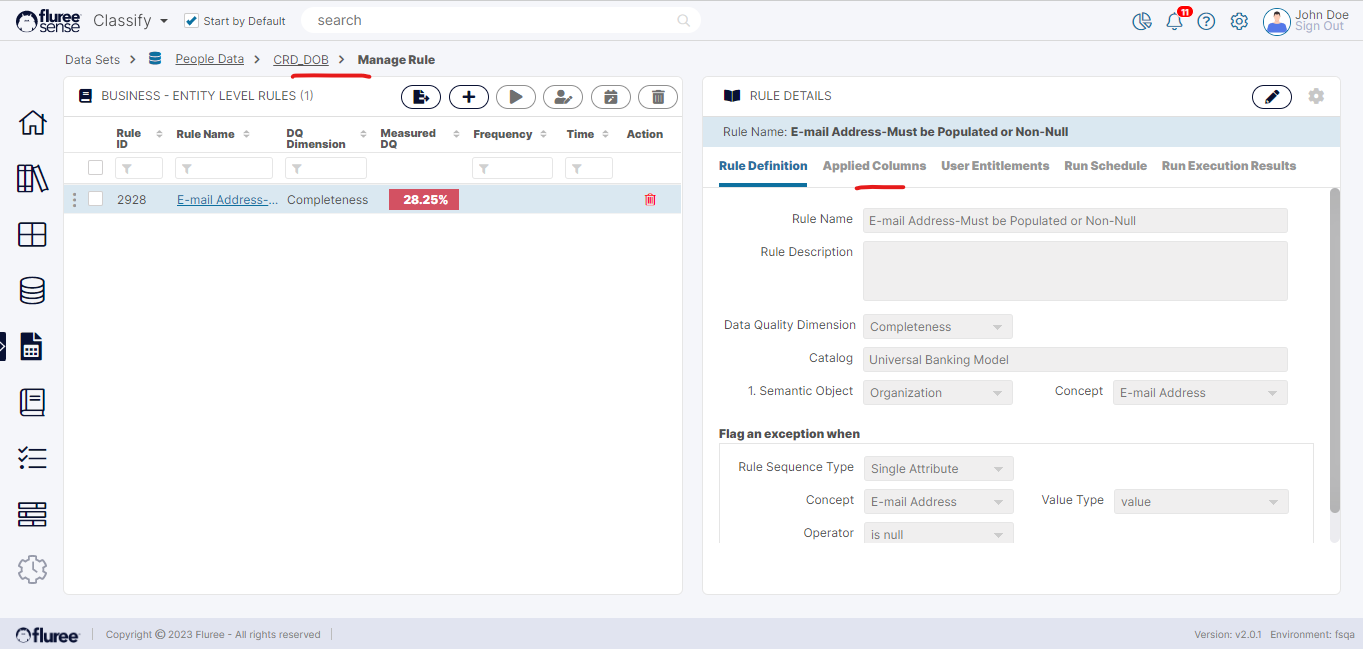Open the Run Execution Results tab
Image resolution: width=1363 pixels, height=649 pixels.
(1228, 166)
